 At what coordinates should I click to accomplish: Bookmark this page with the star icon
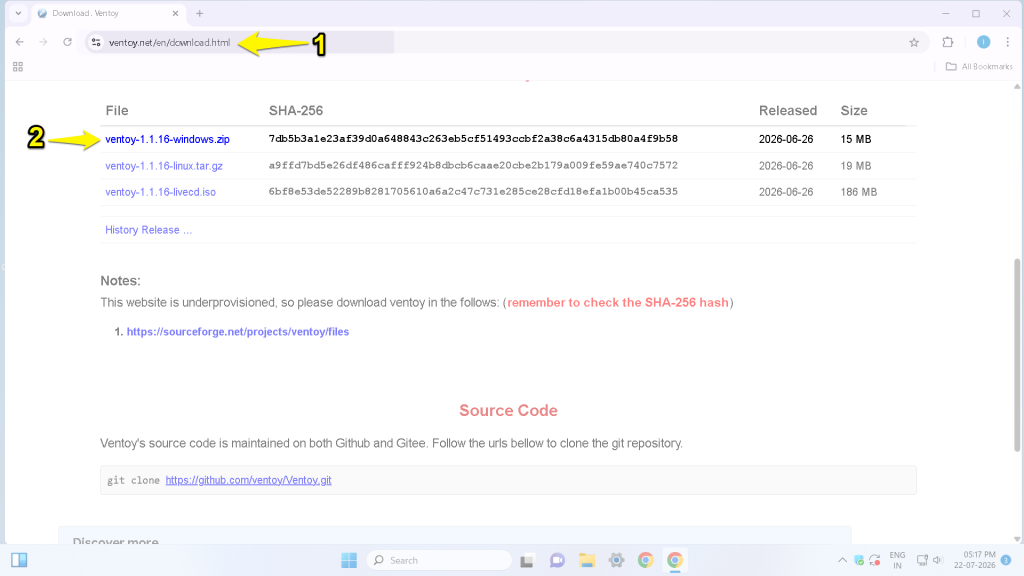914,42
